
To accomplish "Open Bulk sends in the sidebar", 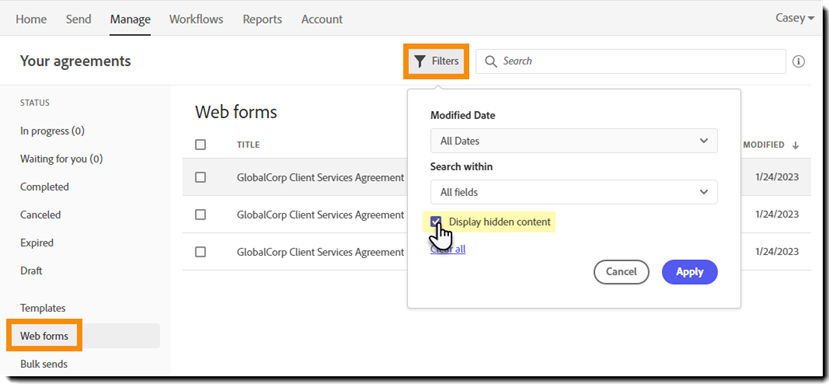I will [x=44, y=364].
